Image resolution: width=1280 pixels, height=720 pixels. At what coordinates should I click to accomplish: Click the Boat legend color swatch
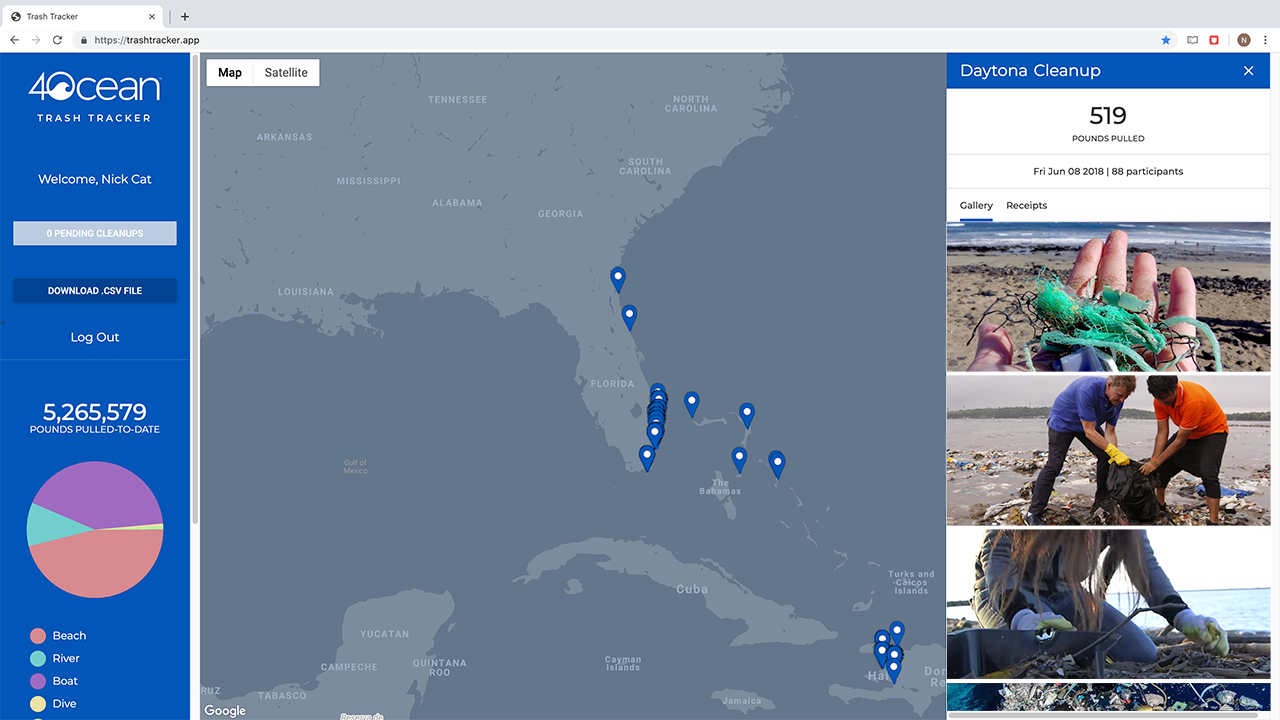click(x=38, y=681)
